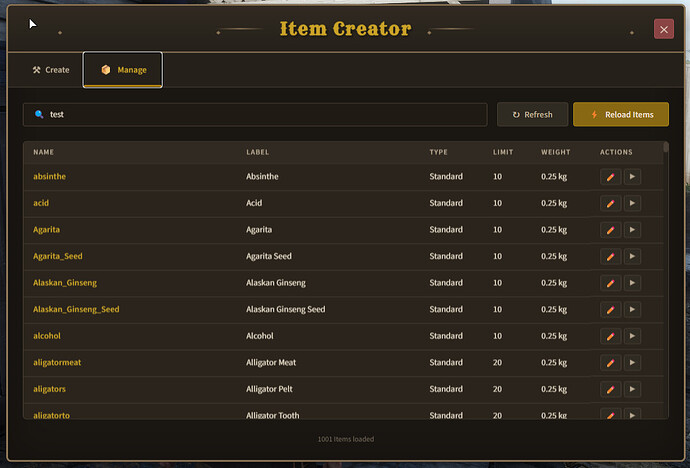The height and width of the screenshot is (468, 690).
Task: Edit the alcohol item with pencil
Action: pyautogui.click(x=610, y=336)
